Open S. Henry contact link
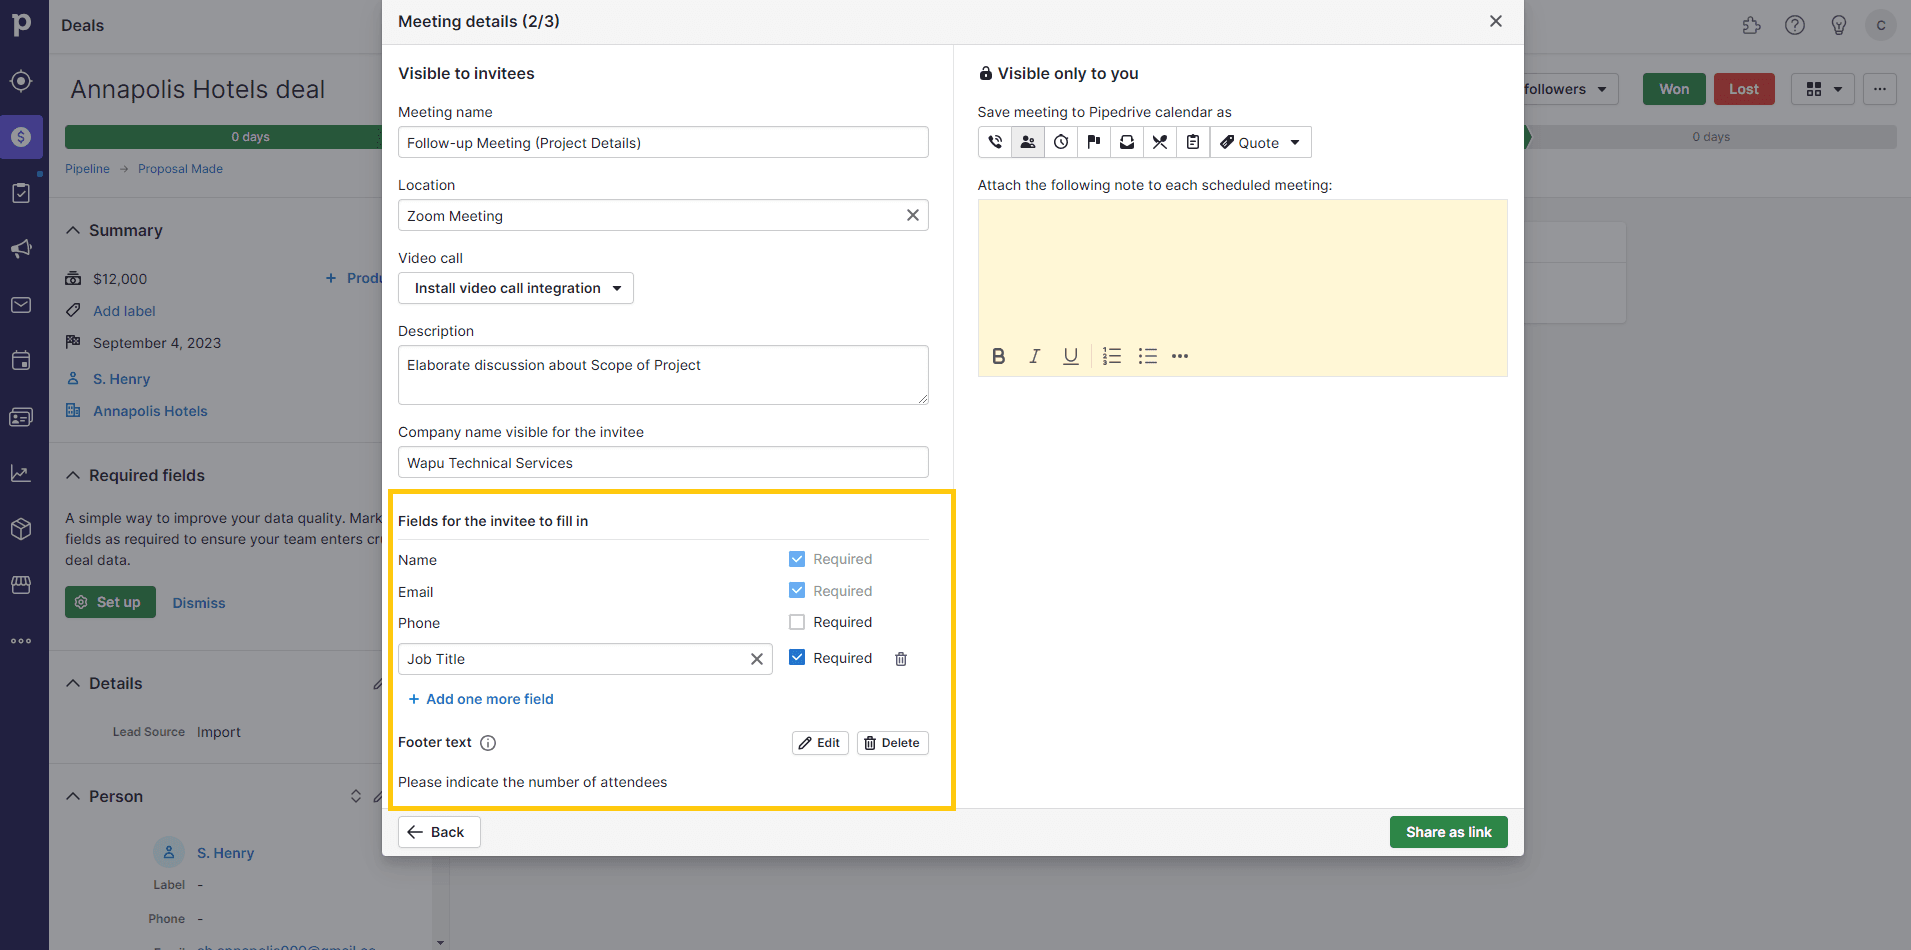Screen dimensions: 1911x950 tap(121, 379)
